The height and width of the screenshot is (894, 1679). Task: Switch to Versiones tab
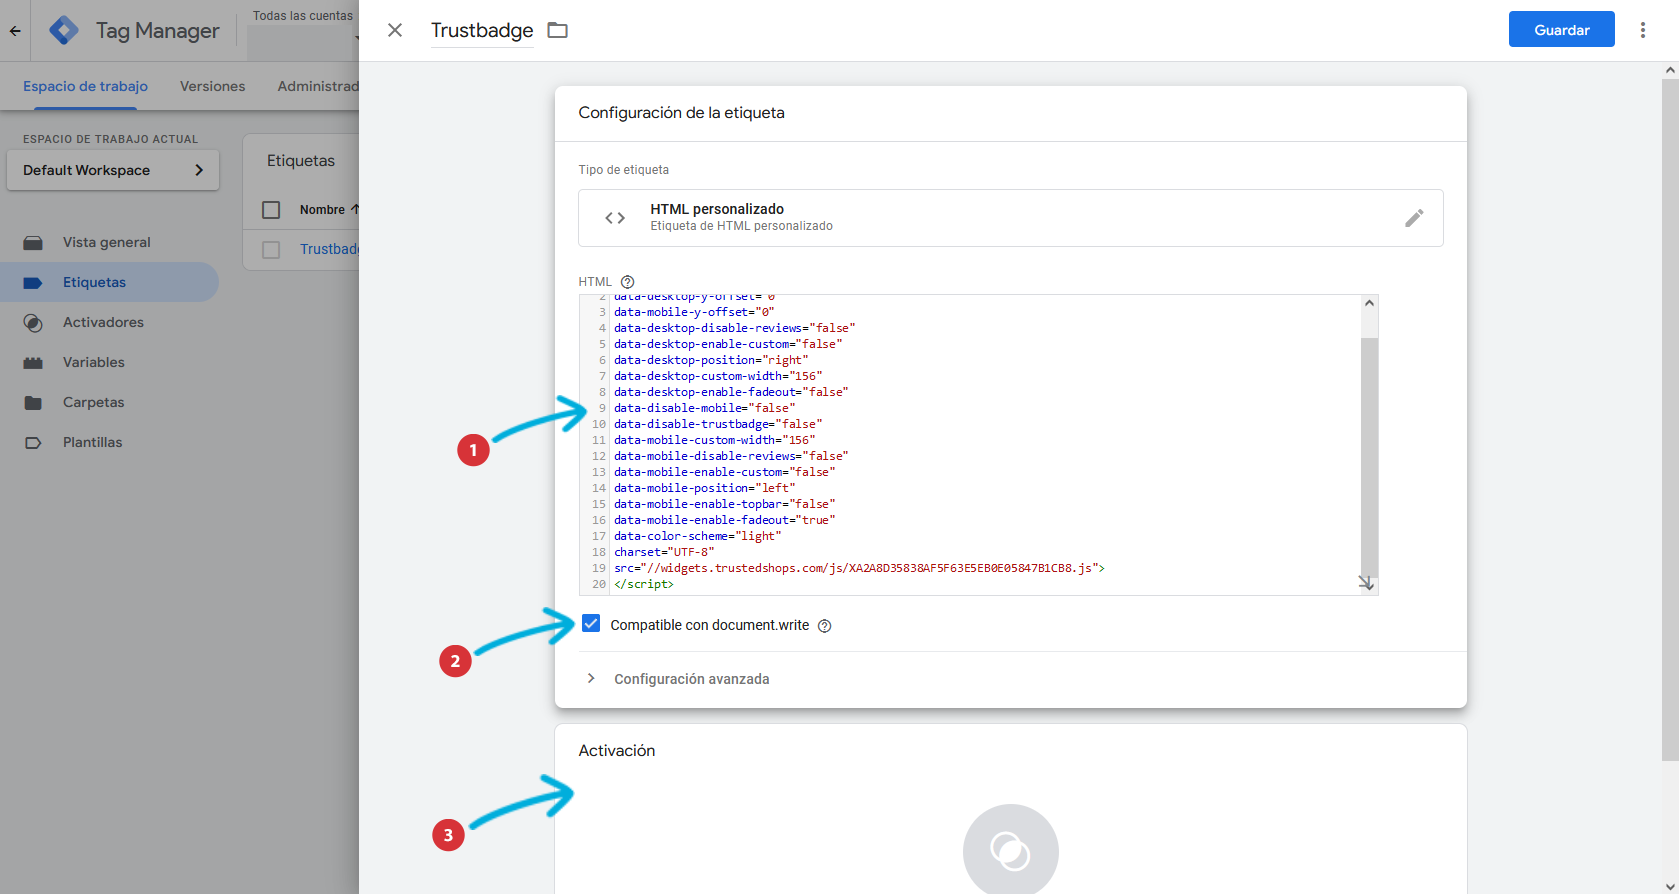click(212, 86)
